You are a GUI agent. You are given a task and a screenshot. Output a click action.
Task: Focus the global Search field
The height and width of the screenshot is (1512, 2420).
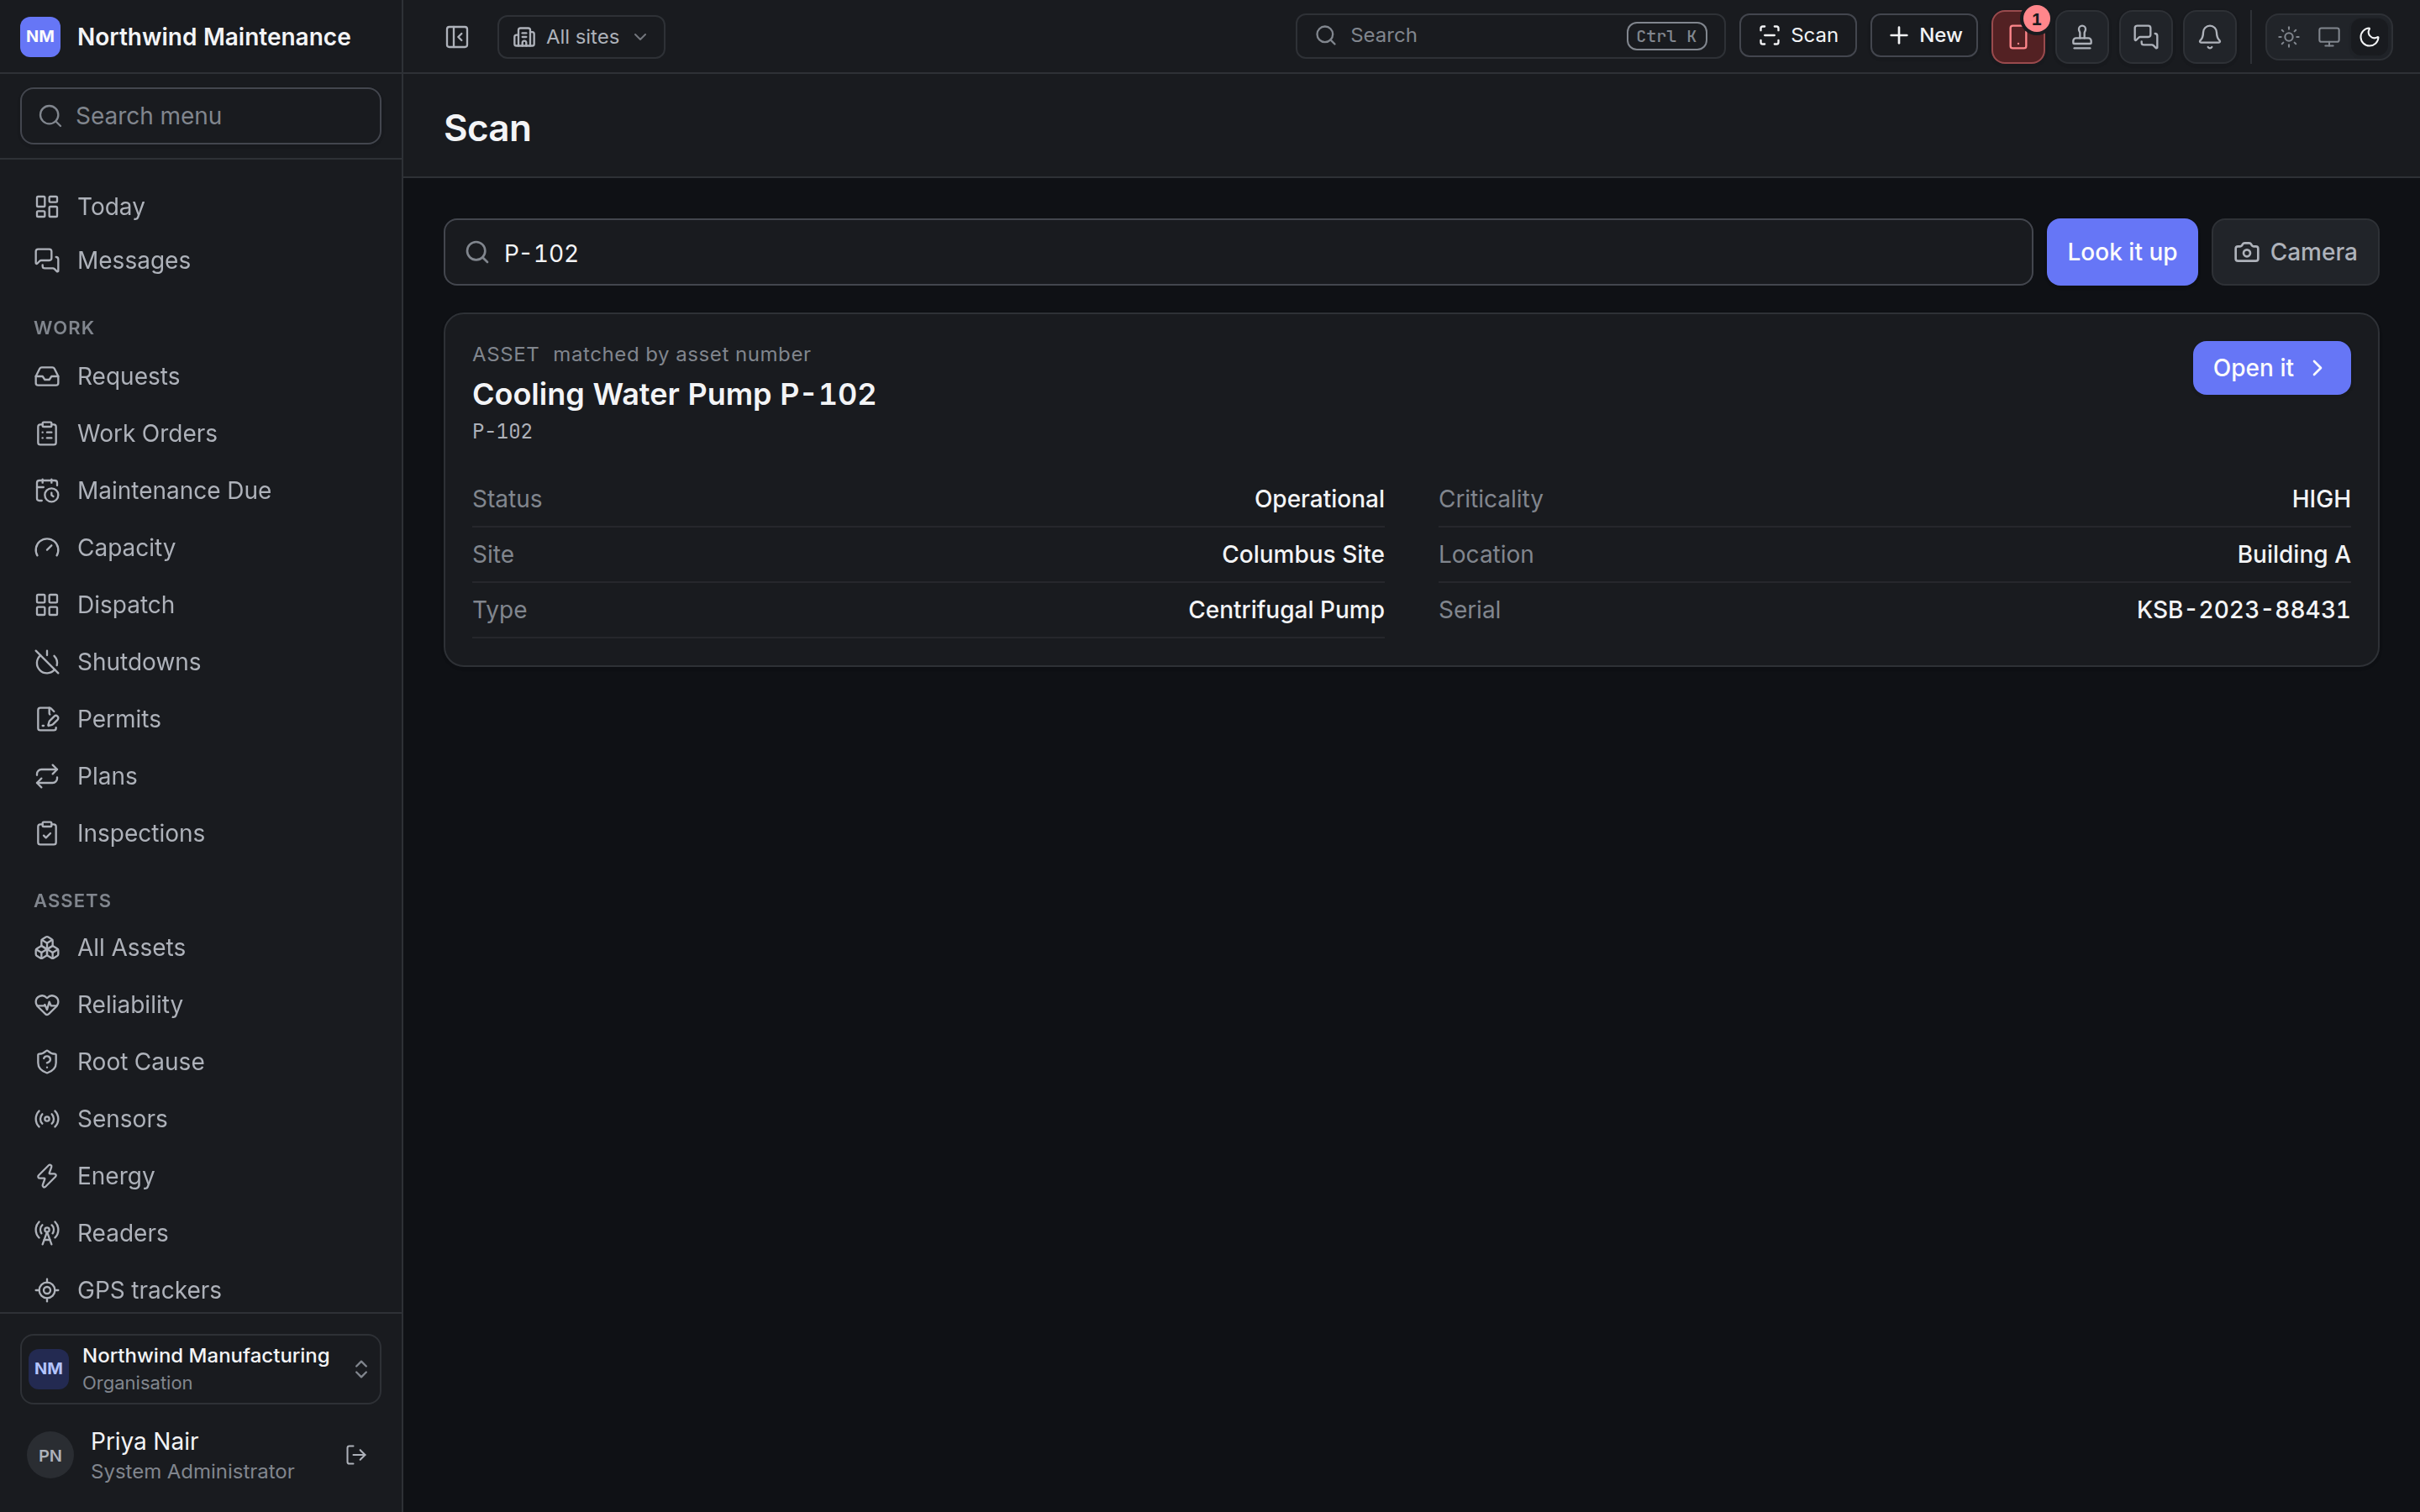click(1510, 36)
